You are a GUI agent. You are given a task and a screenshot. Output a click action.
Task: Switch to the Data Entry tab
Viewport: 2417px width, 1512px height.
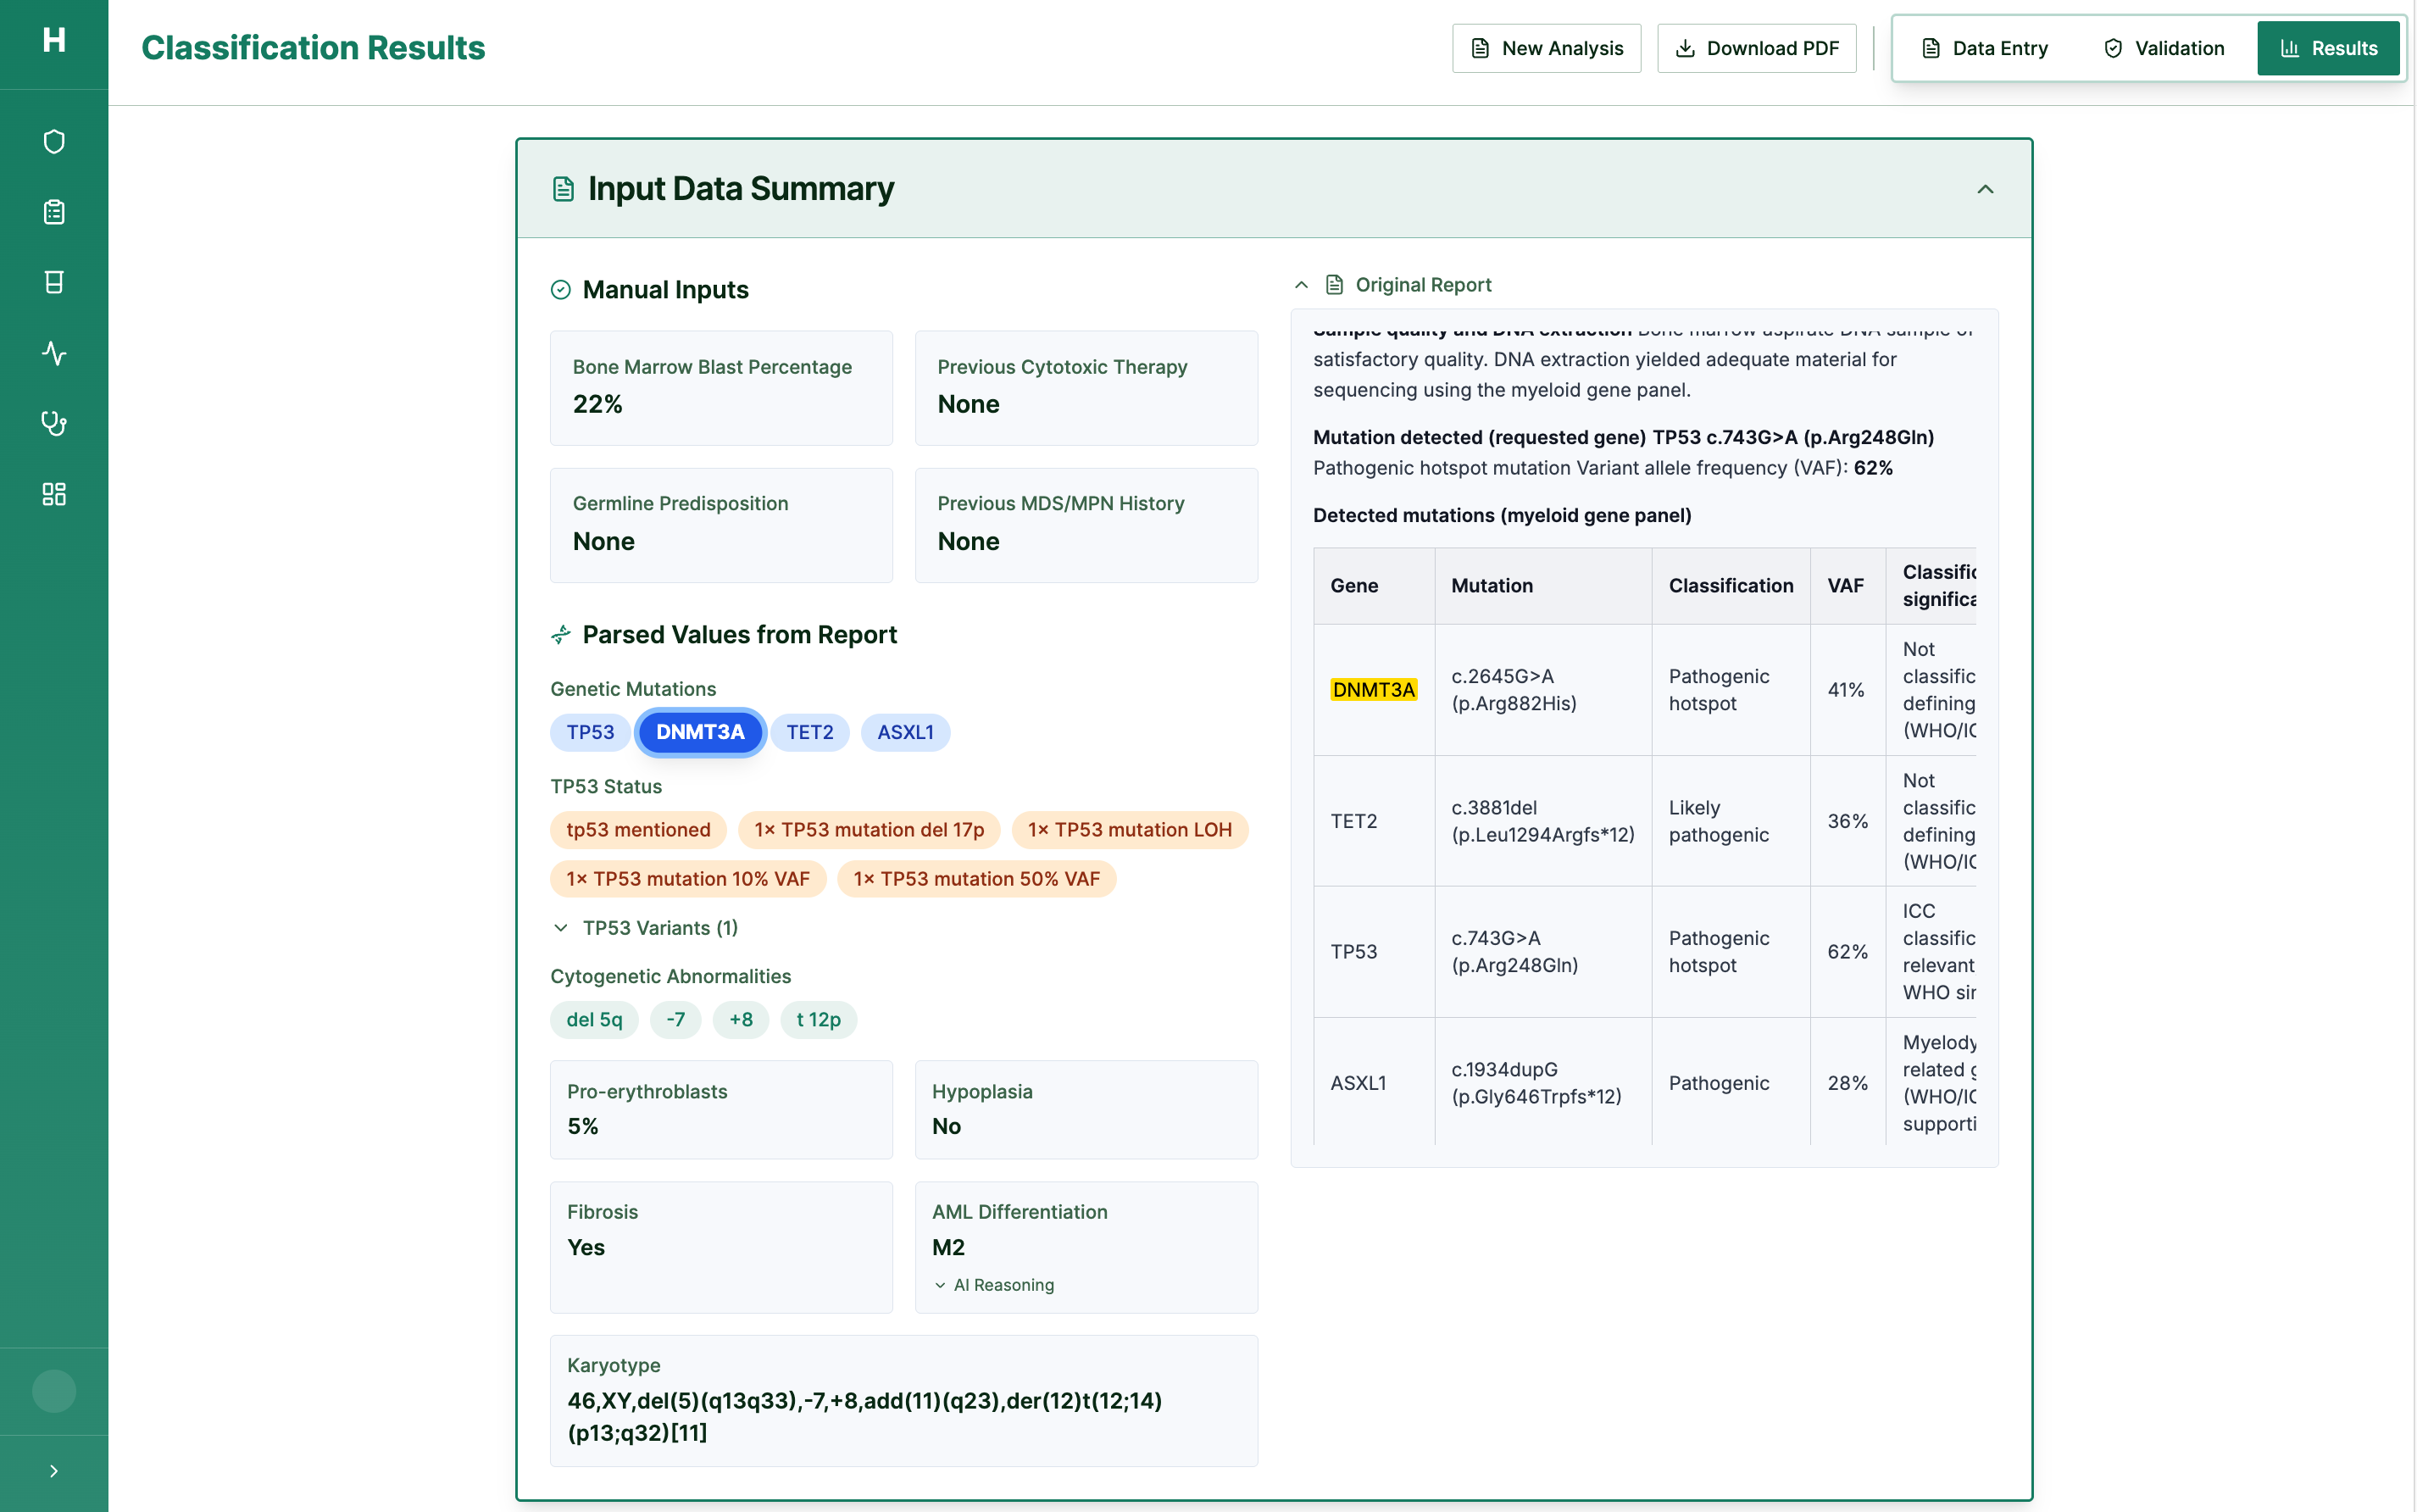click(1984, 48)
